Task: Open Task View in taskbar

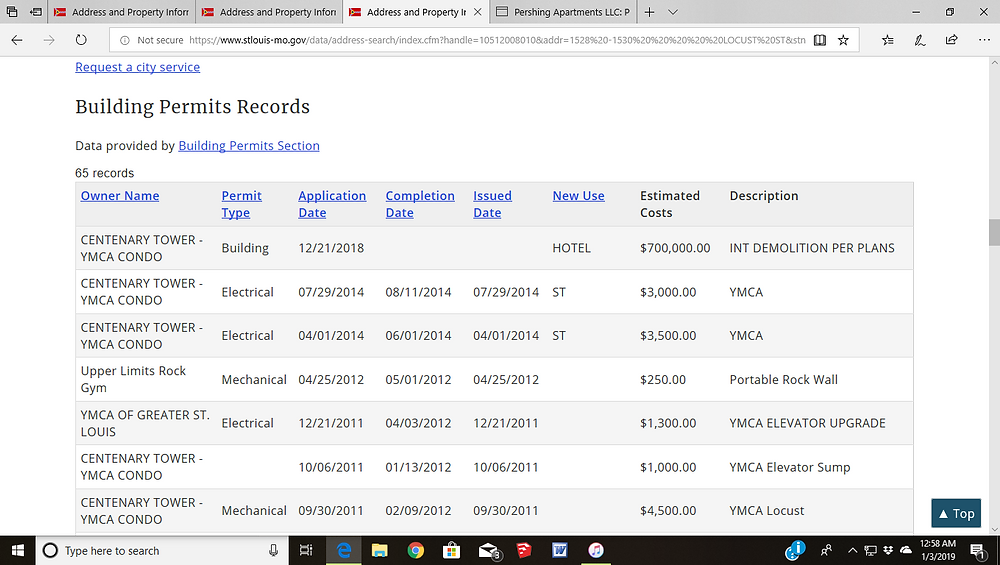Action: [306, 550]
